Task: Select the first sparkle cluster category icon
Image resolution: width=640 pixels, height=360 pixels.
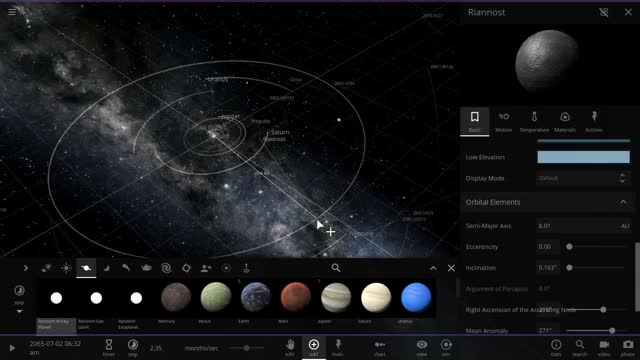Action: click(x=46, y=268)
